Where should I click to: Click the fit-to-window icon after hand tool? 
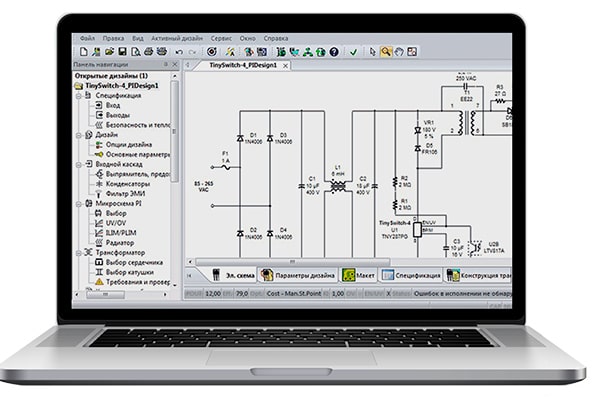(x=412, y=52)
